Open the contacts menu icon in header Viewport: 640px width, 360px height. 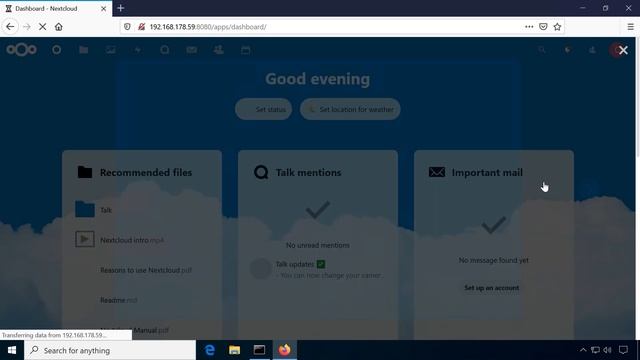592,50
